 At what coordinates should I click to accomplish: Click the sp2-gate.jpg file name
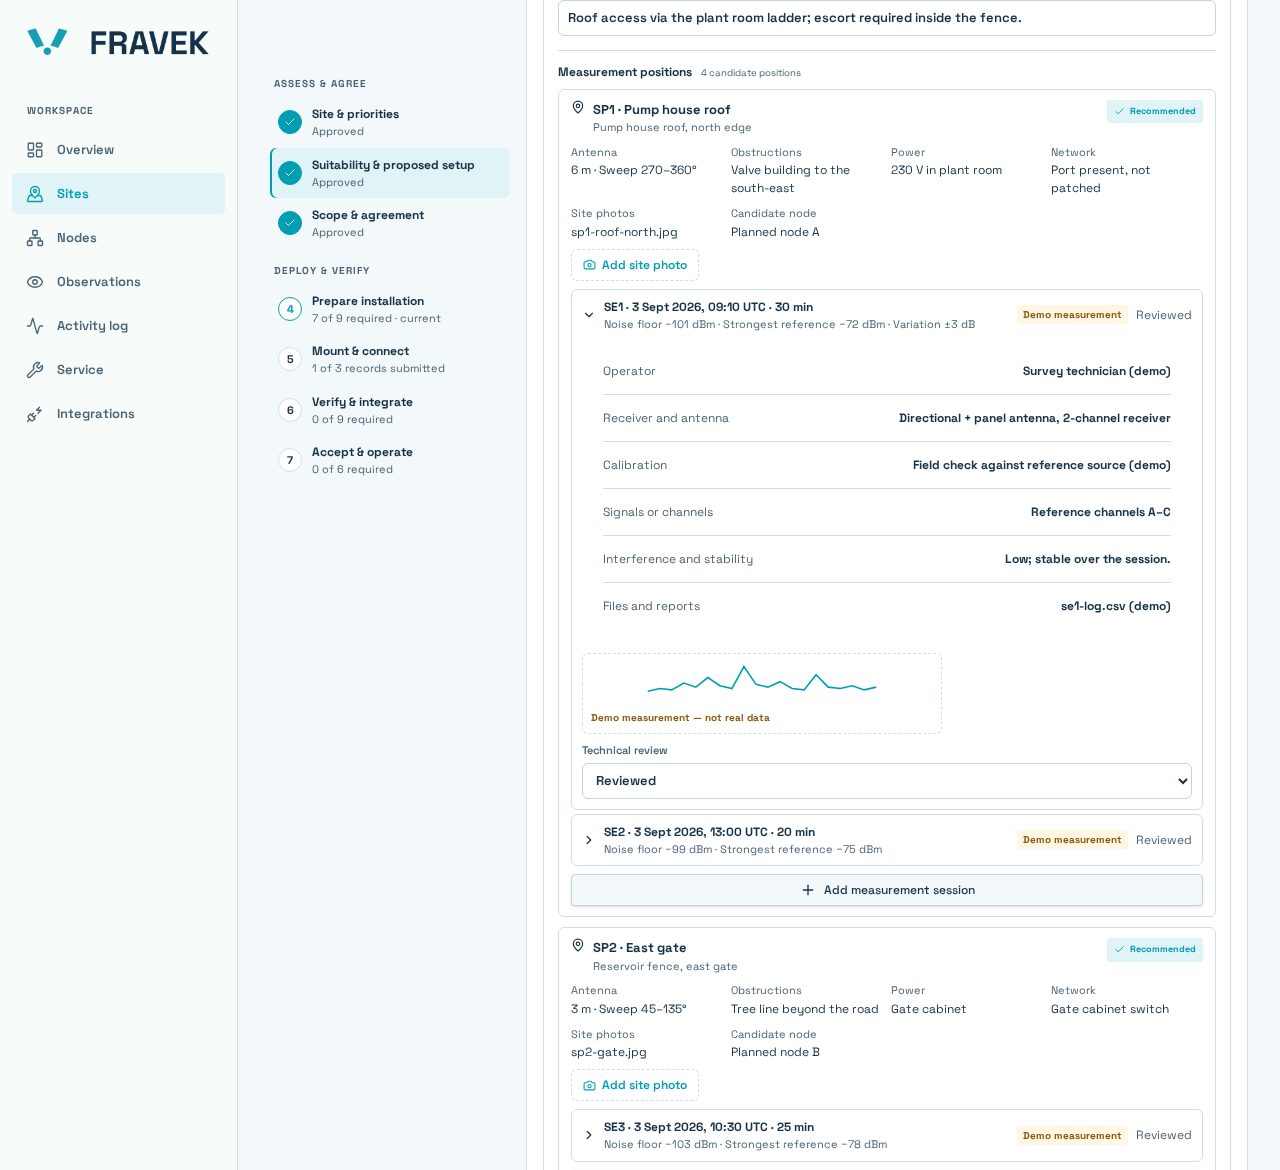coord(609,1052)
